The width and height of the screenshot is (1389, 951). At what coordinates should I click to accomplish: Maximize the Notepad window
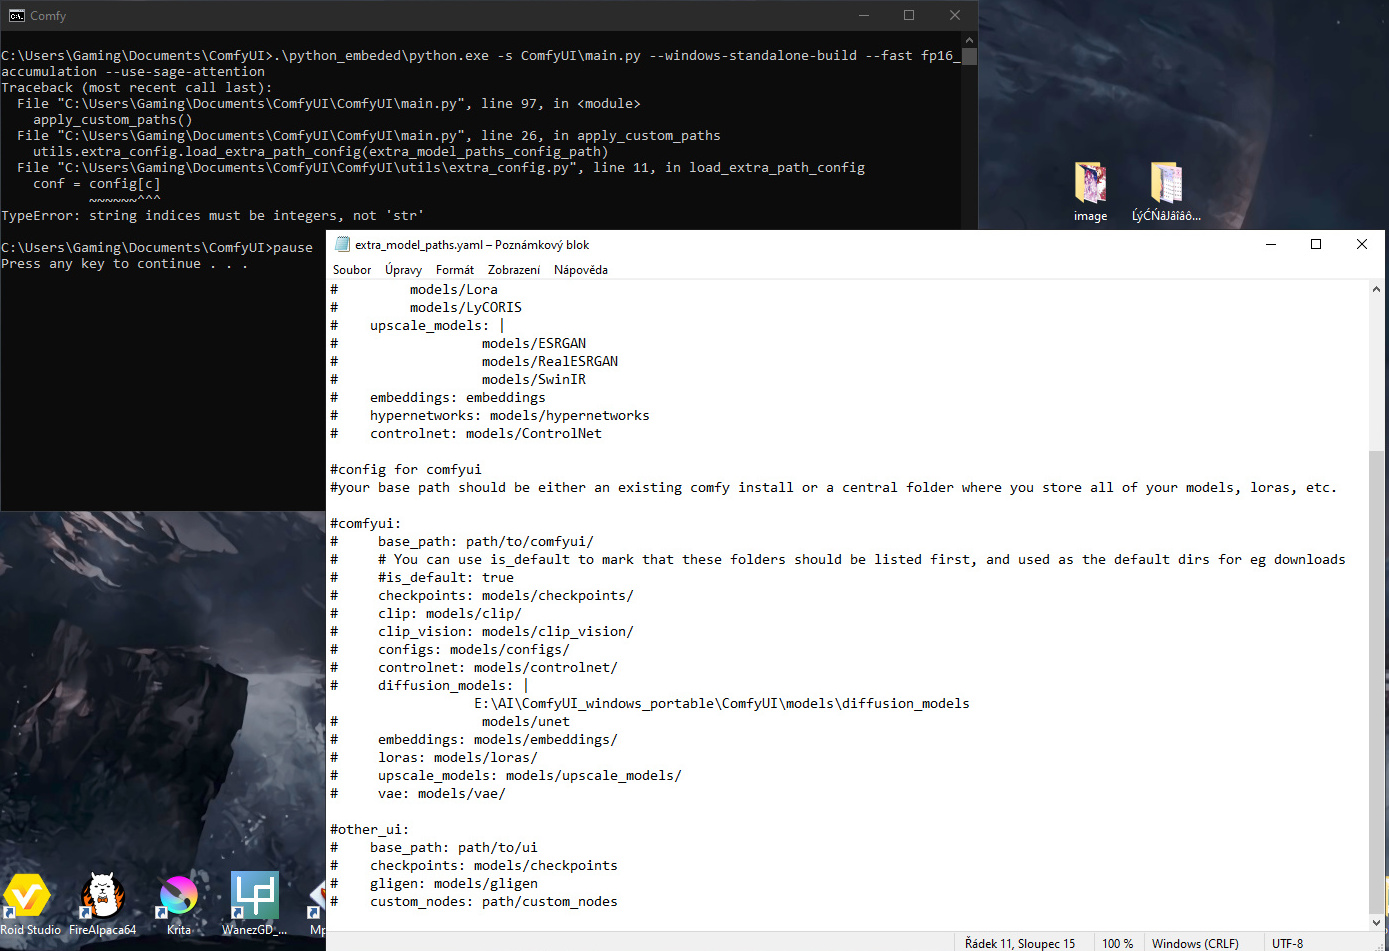(x=1316, y=244)
